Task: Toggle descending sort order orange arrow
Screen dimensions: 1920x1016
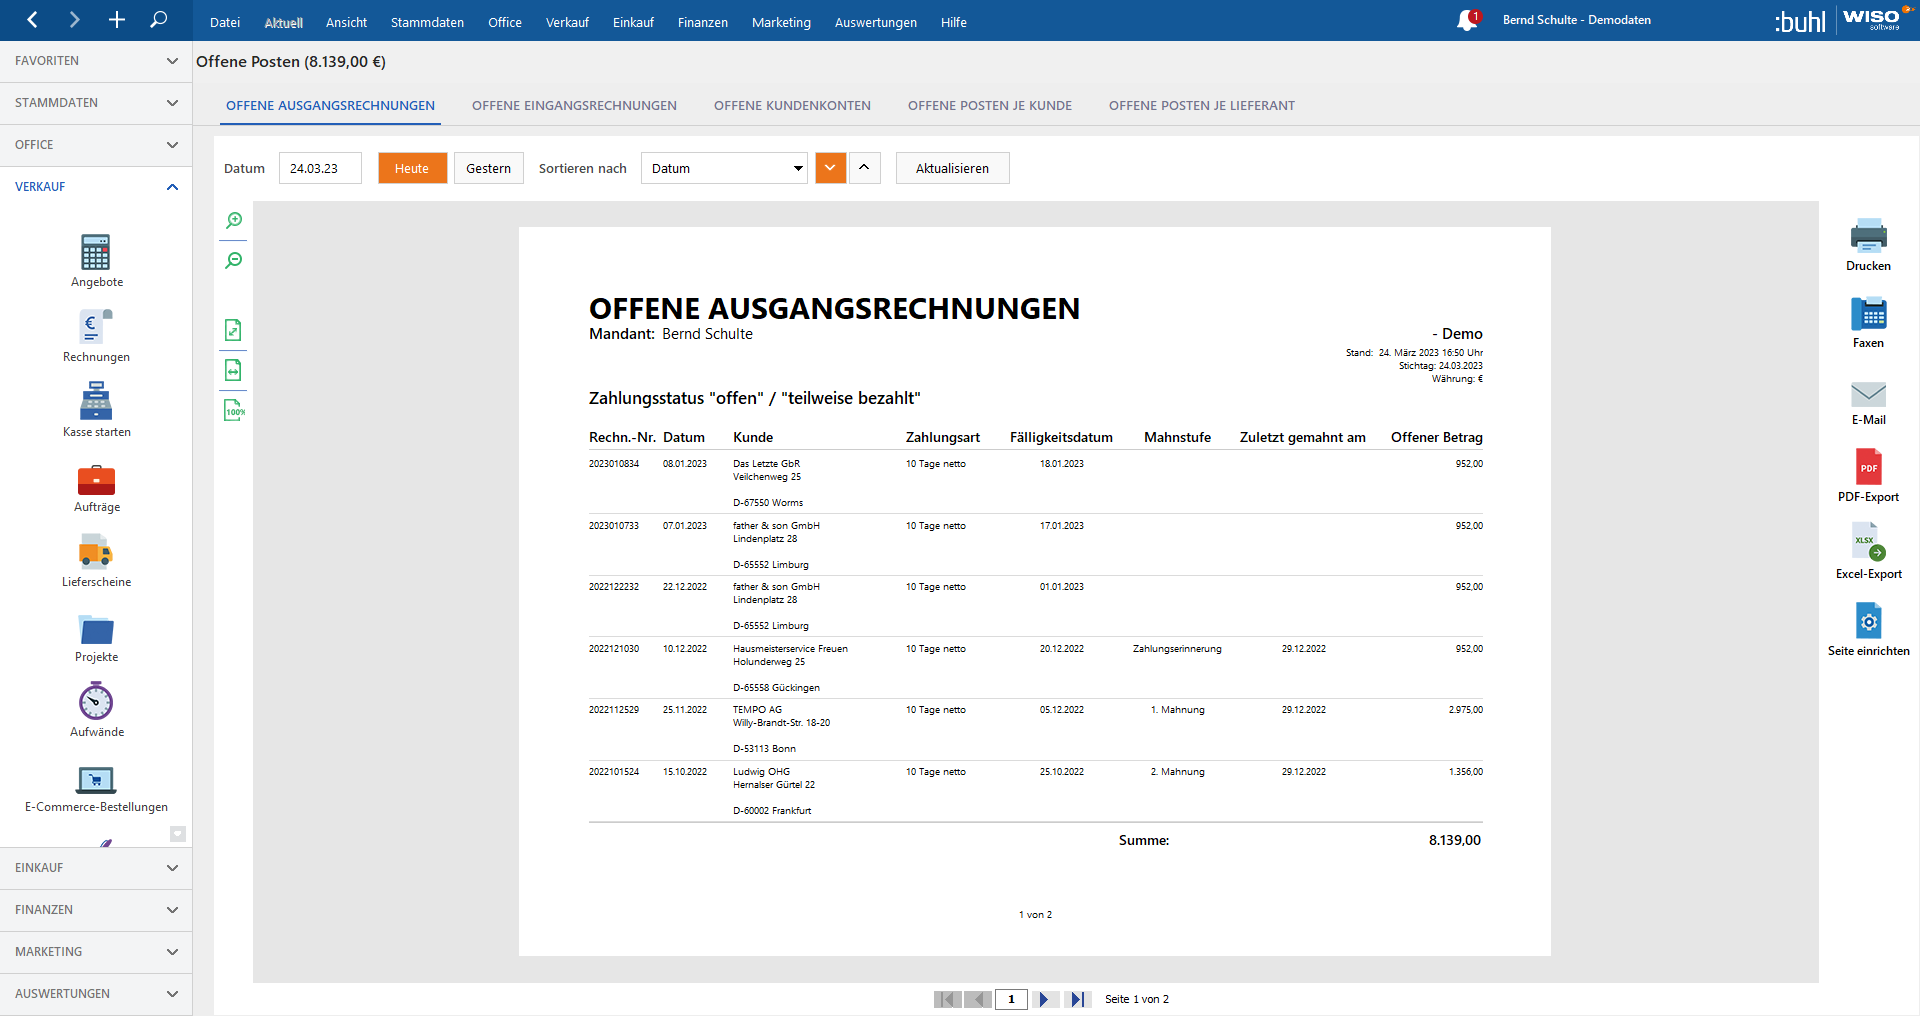Action: 830,168
